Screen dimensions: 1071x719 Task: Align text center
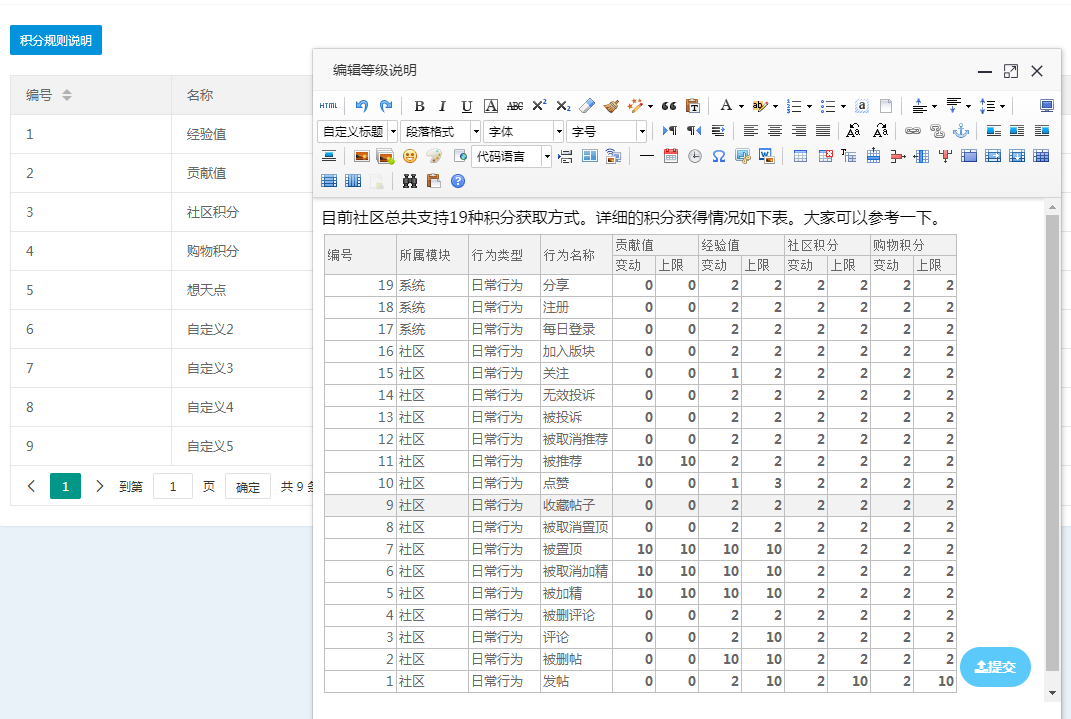click(x=775, y=130)
